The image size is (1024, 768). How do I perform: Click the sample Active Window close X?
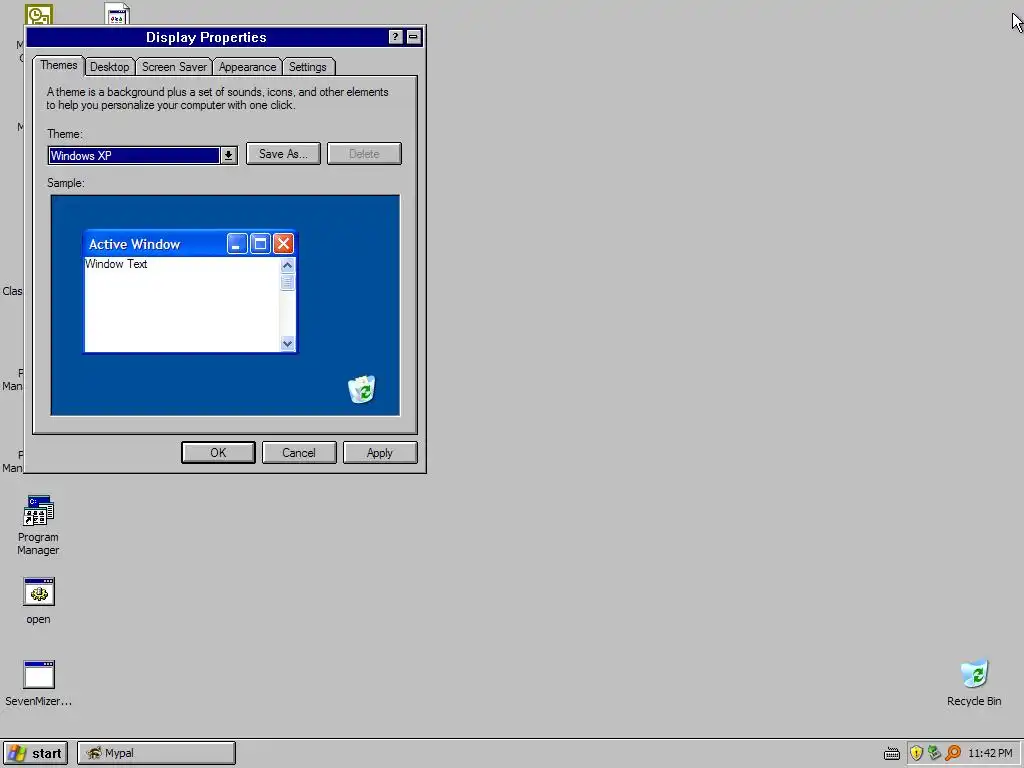(283, 244)
